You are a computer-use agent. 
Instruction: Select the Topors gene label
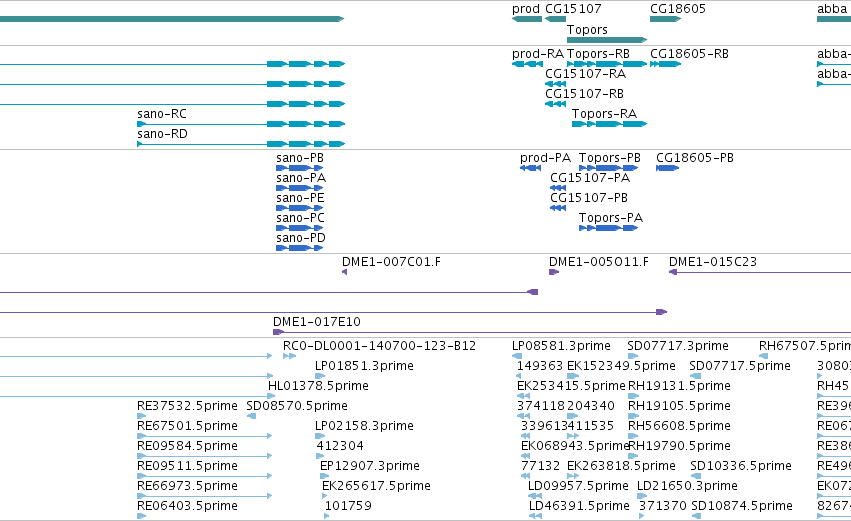click(587, 30)
